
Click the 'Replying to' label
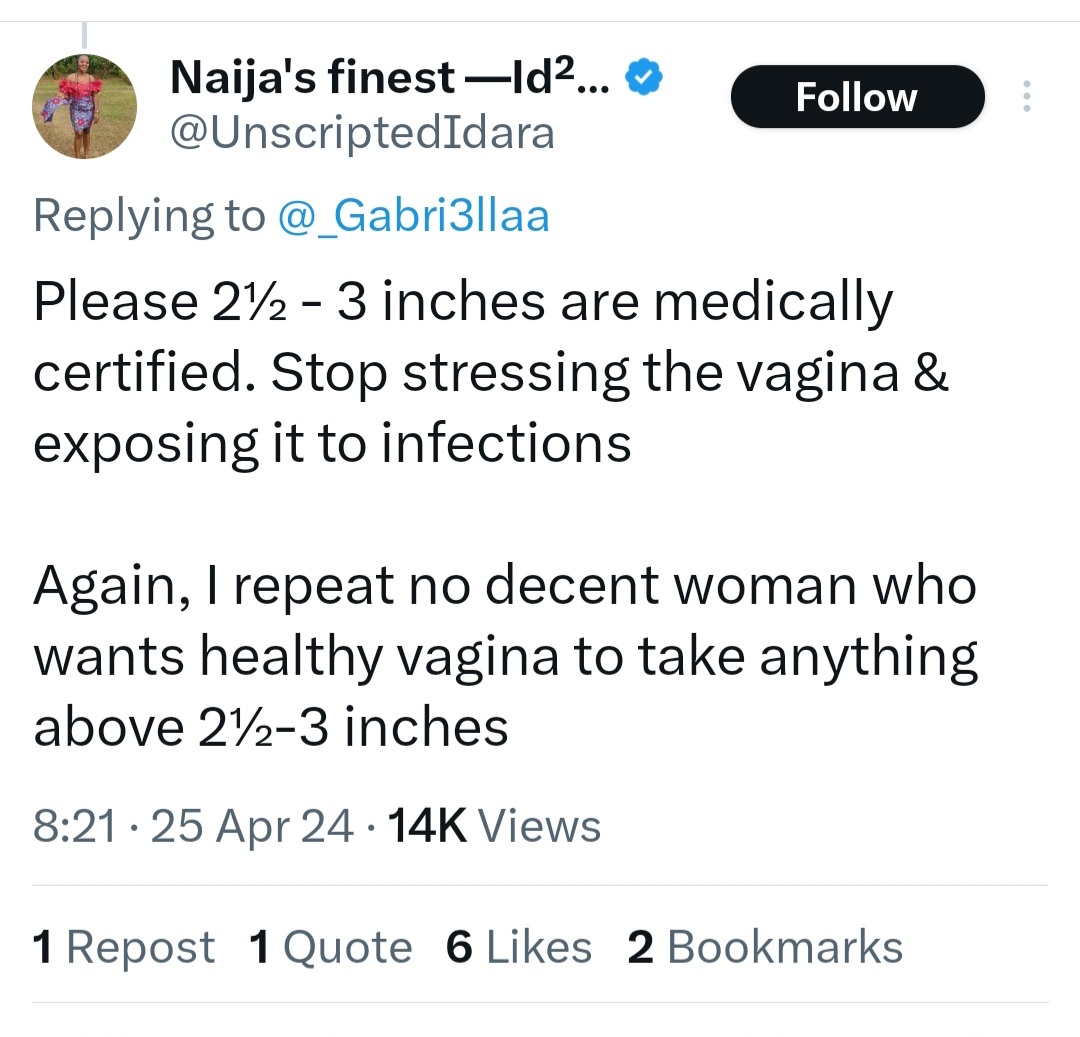(x=149, y=215)
